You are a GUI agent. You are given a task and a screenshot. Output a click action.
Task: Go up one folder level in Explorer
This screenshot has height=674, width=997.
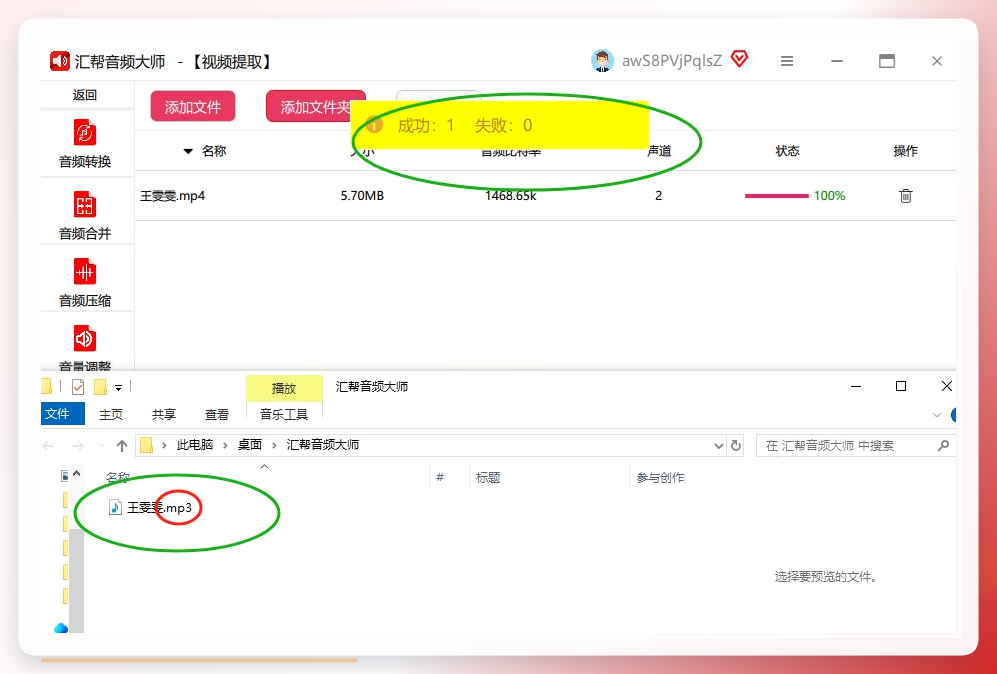122,446
